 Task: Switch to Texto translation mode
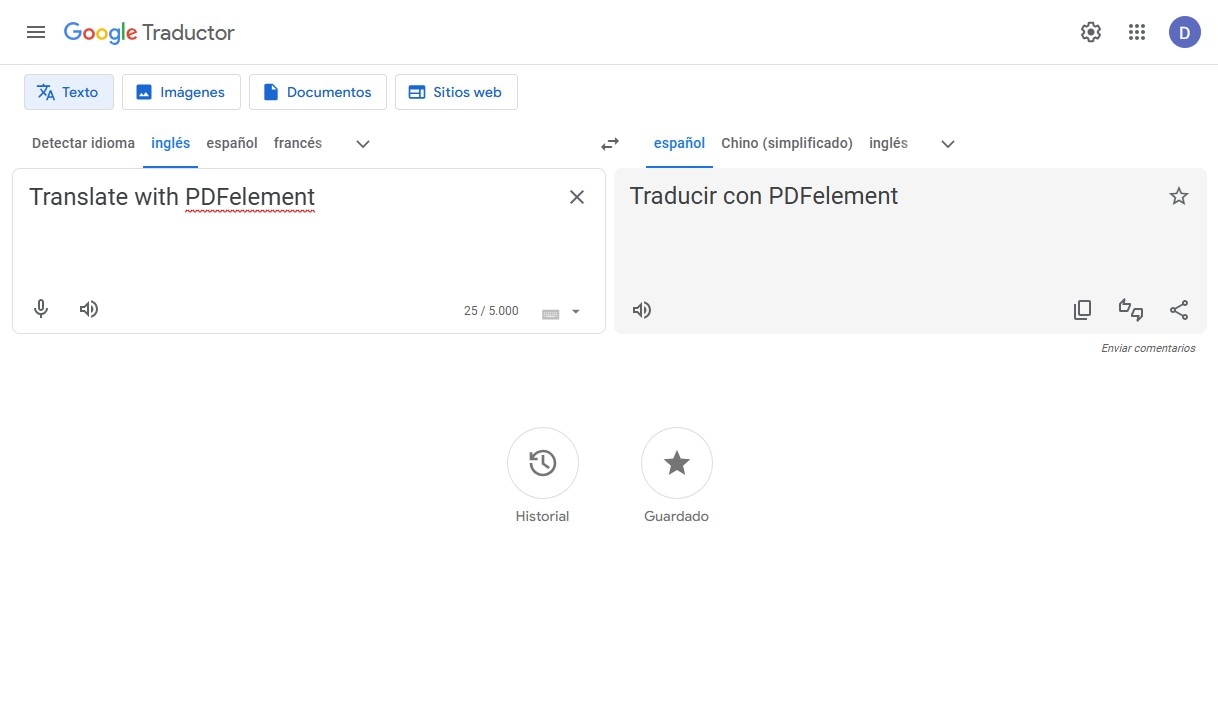(x=69, y=92)
